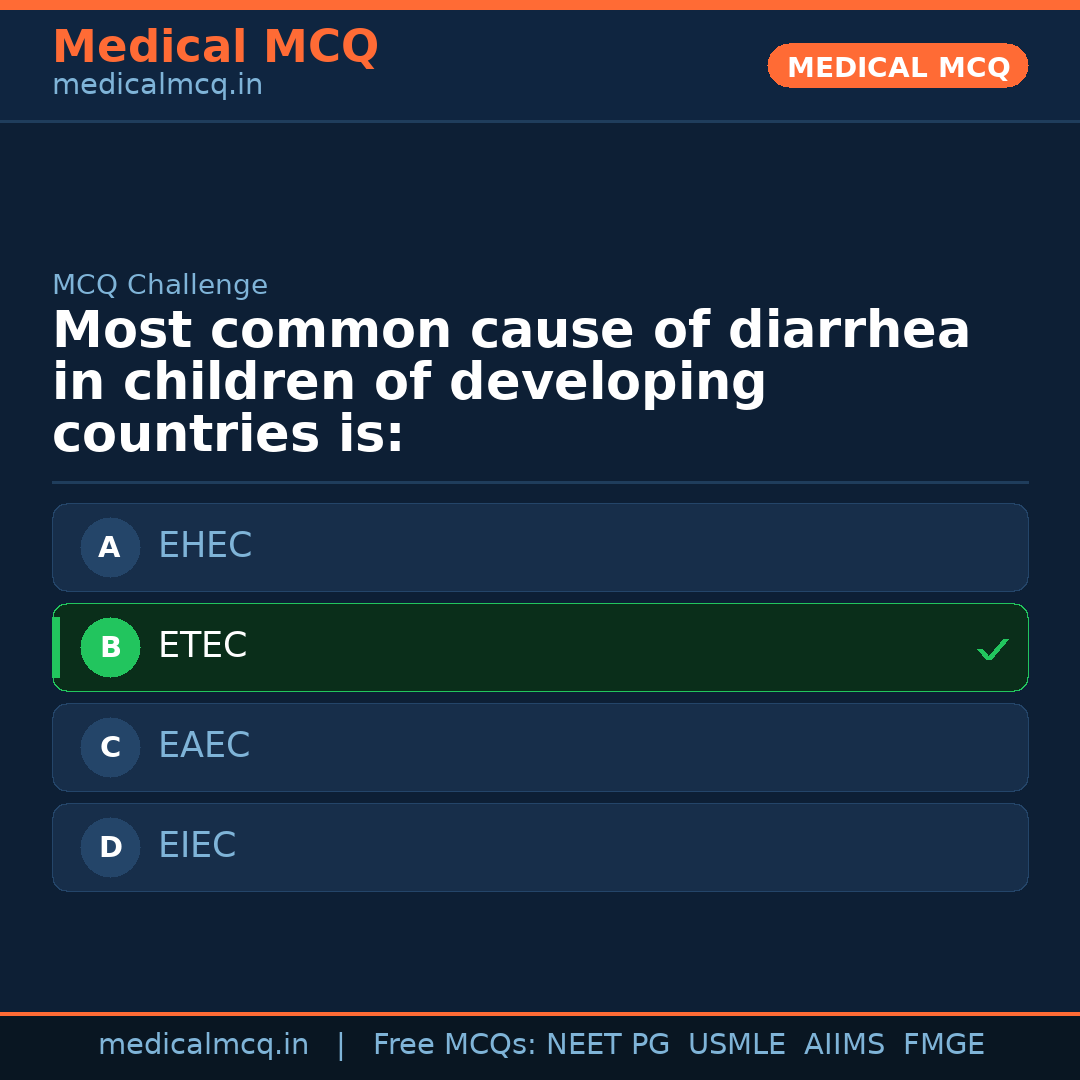This screenshot has height=1080, width=1080.
Task: Select FMGE in the footer
Action: 943,1045
